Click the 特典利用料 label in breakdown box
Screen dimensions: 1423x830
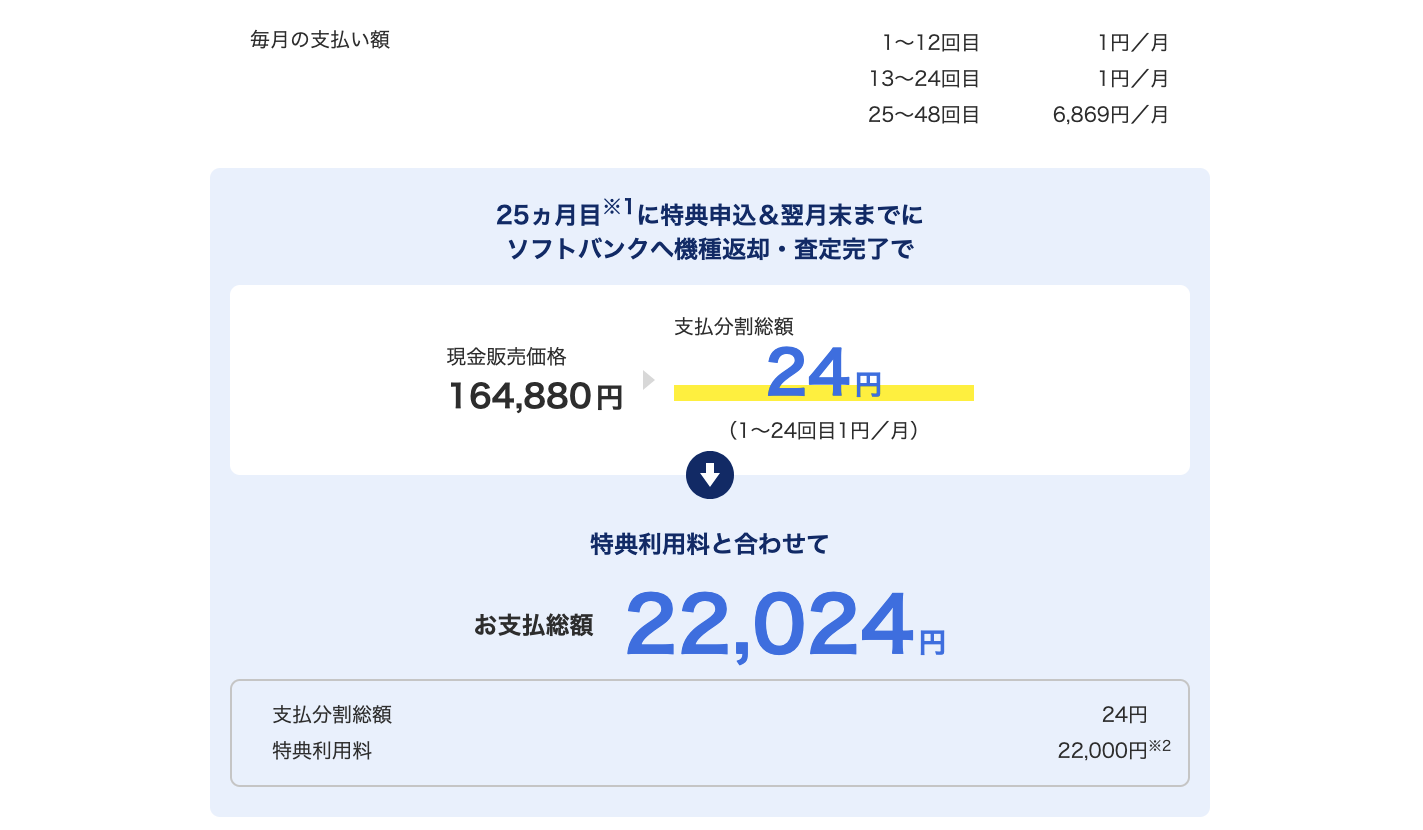[322, 751]
